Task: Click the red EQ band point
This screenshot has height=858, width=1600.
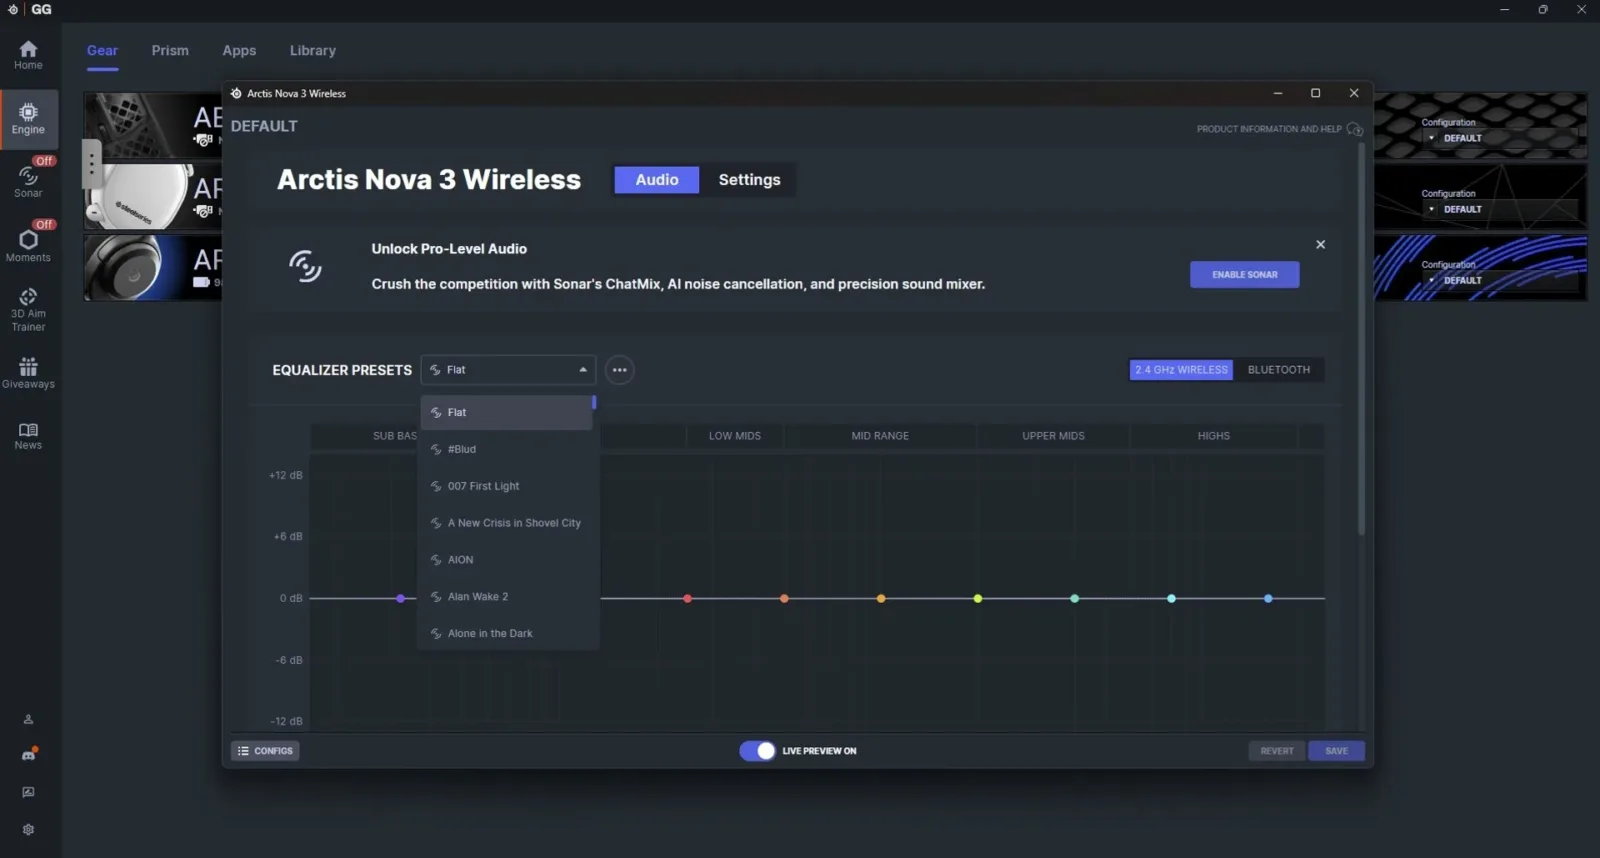Action: point(687,599)
